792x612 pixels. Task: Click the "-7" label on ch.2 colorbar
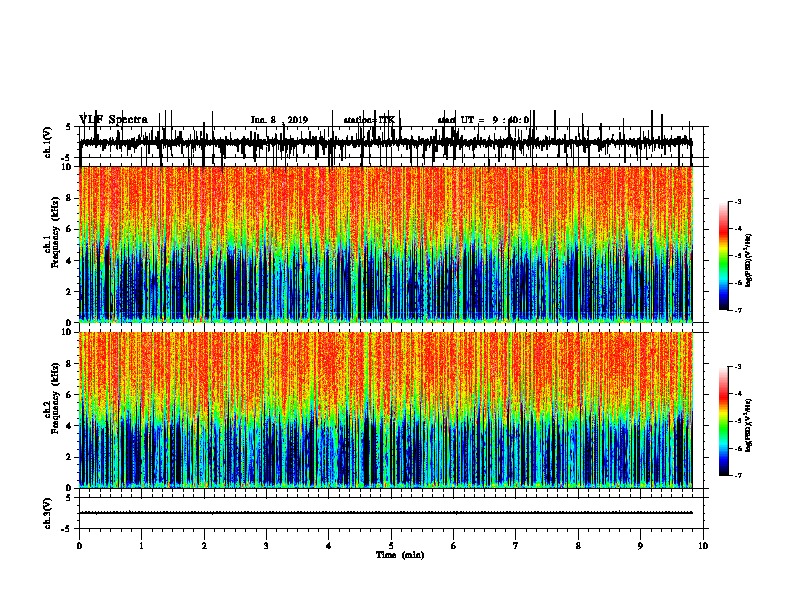click(737, 475)
